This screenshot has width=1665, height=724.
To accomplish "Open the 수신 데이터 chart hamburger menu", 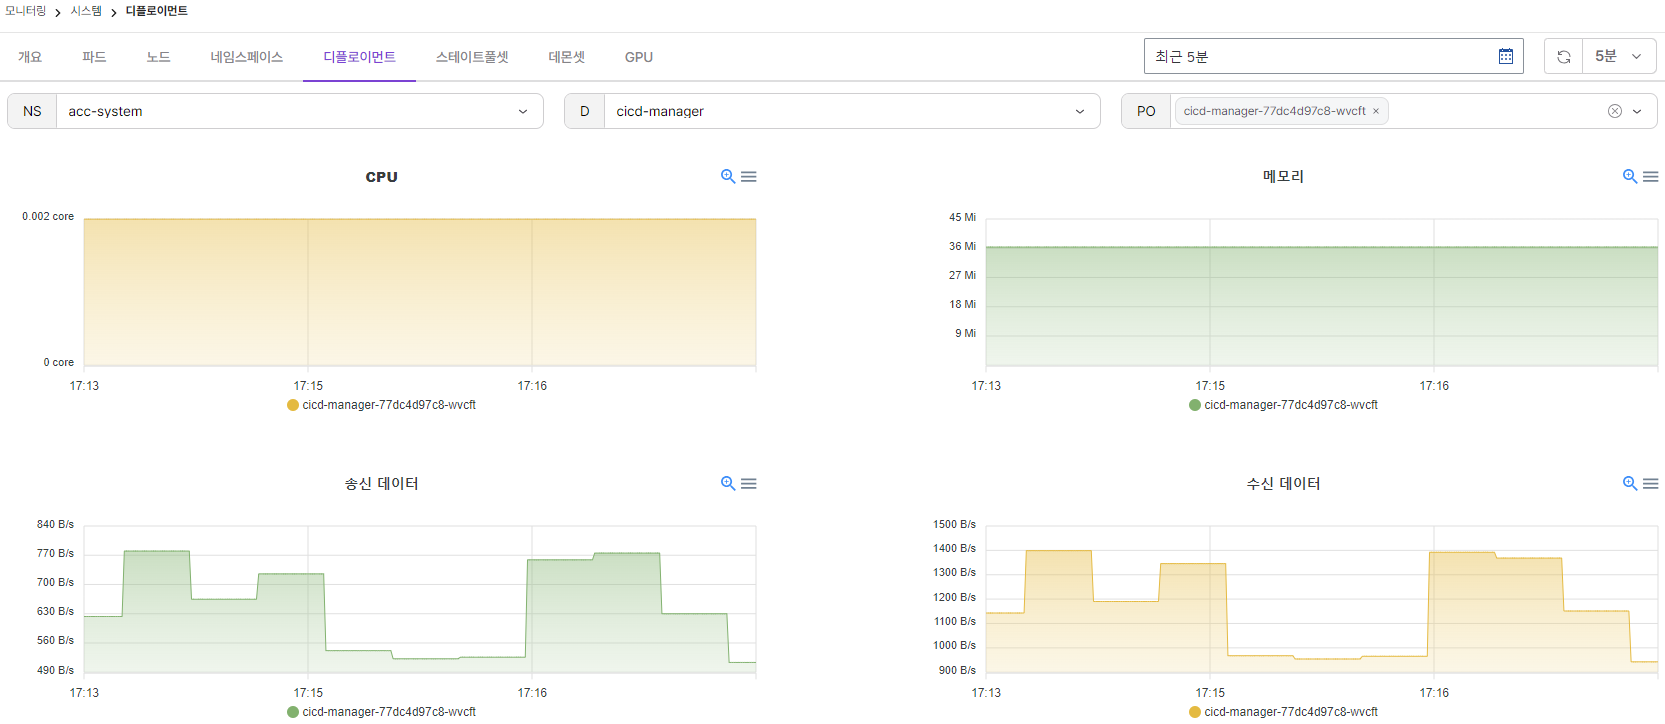I will [1651, 484].
